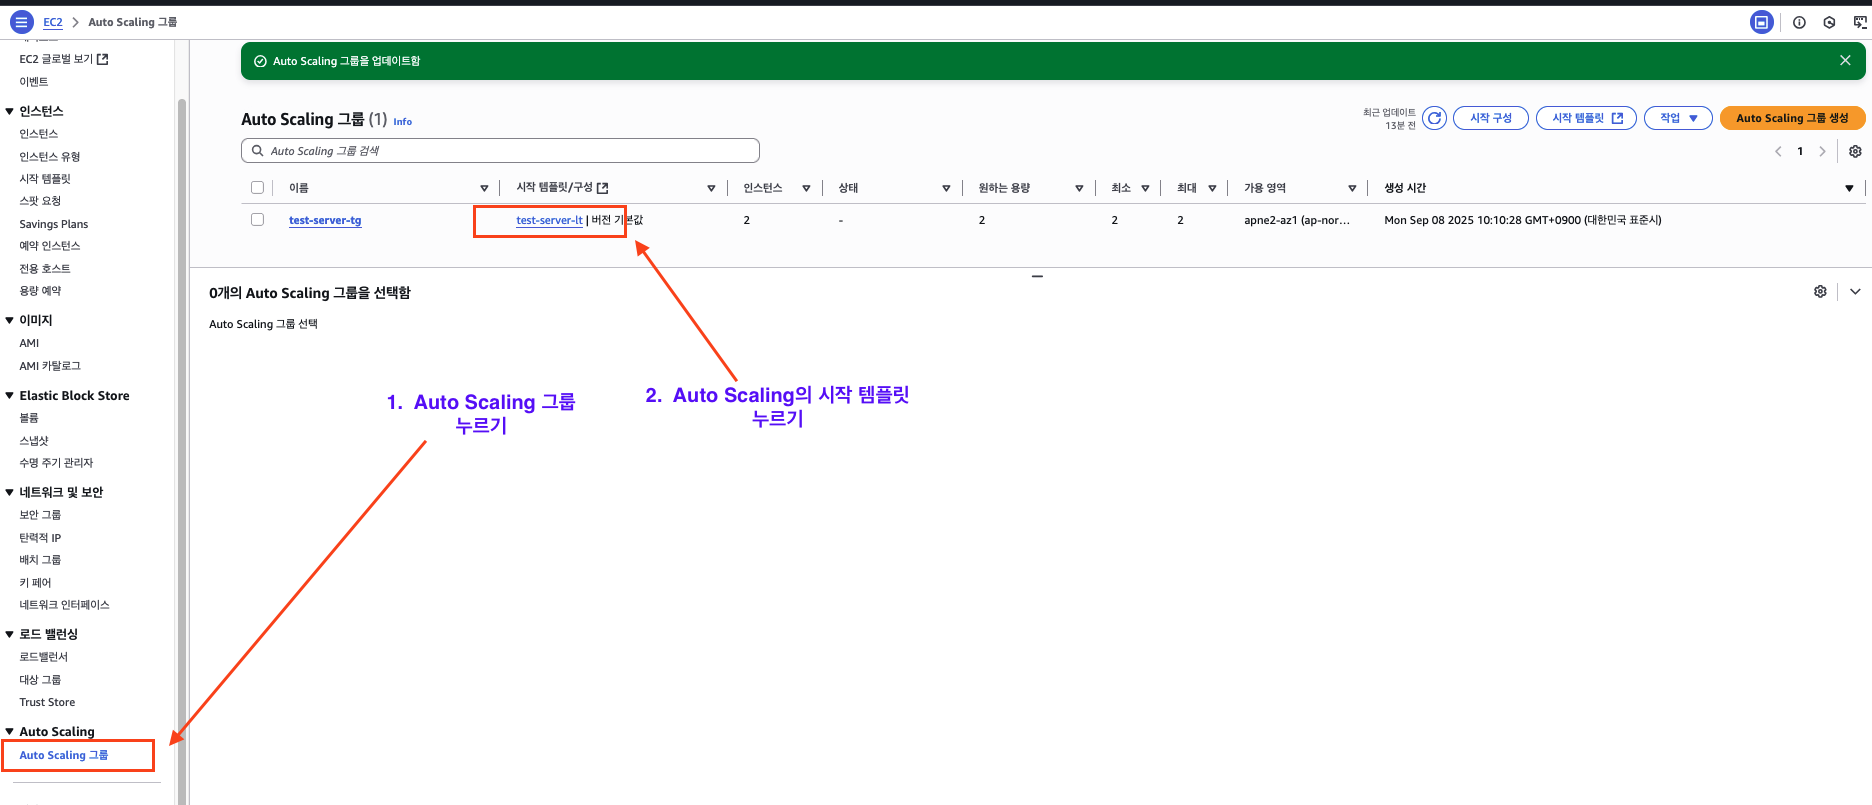The width and height of the screenshot is (1872, 805).
Task: Collapse the Elastic Block Store sidebar section
Action: [10, 396]
